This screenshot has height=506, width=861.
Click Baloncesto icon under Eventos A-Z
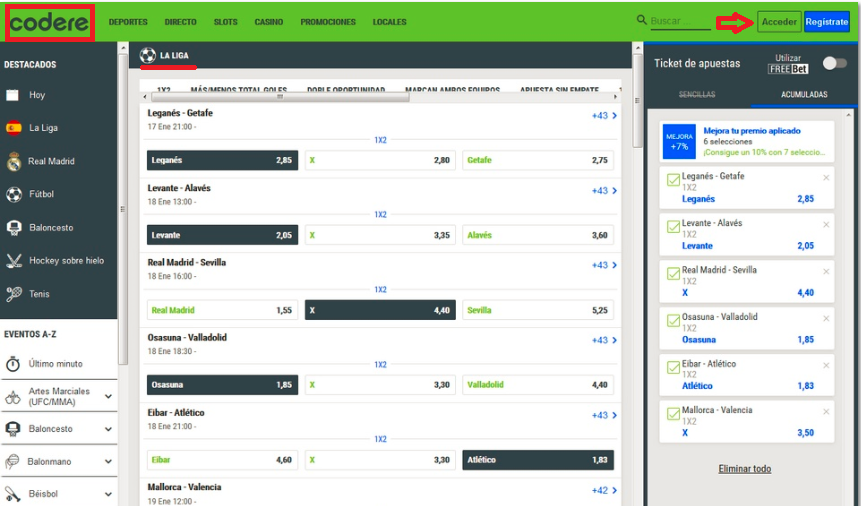pyautogui.click(x=13, y=429)
